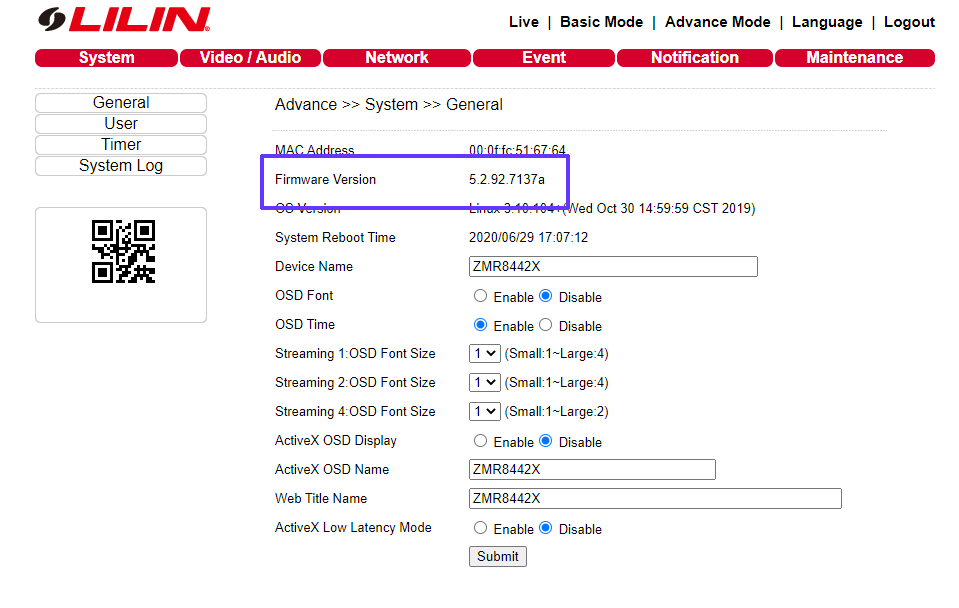This screenshot has height=608, width=959.
Task: Select General in the sidebar
Action: tap(121, 103)
